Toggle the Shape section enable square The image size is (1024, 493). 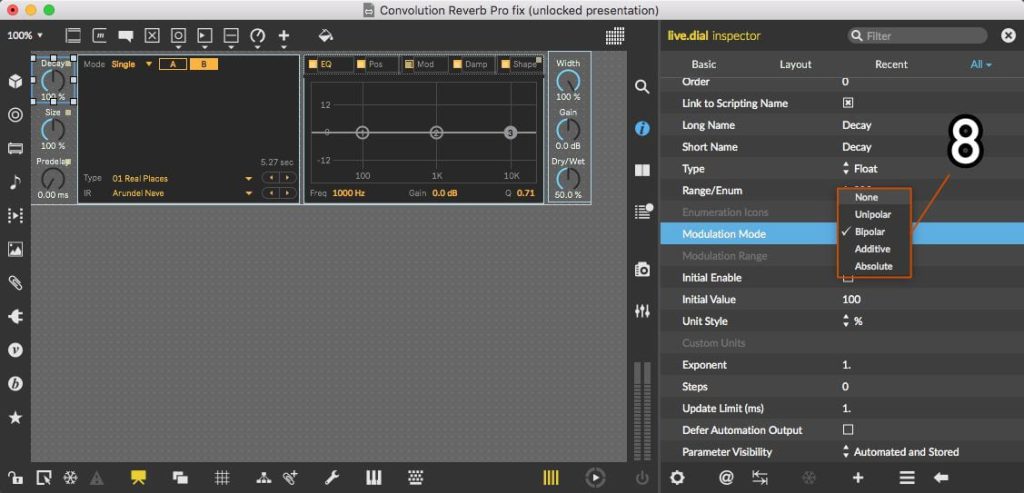505,64
